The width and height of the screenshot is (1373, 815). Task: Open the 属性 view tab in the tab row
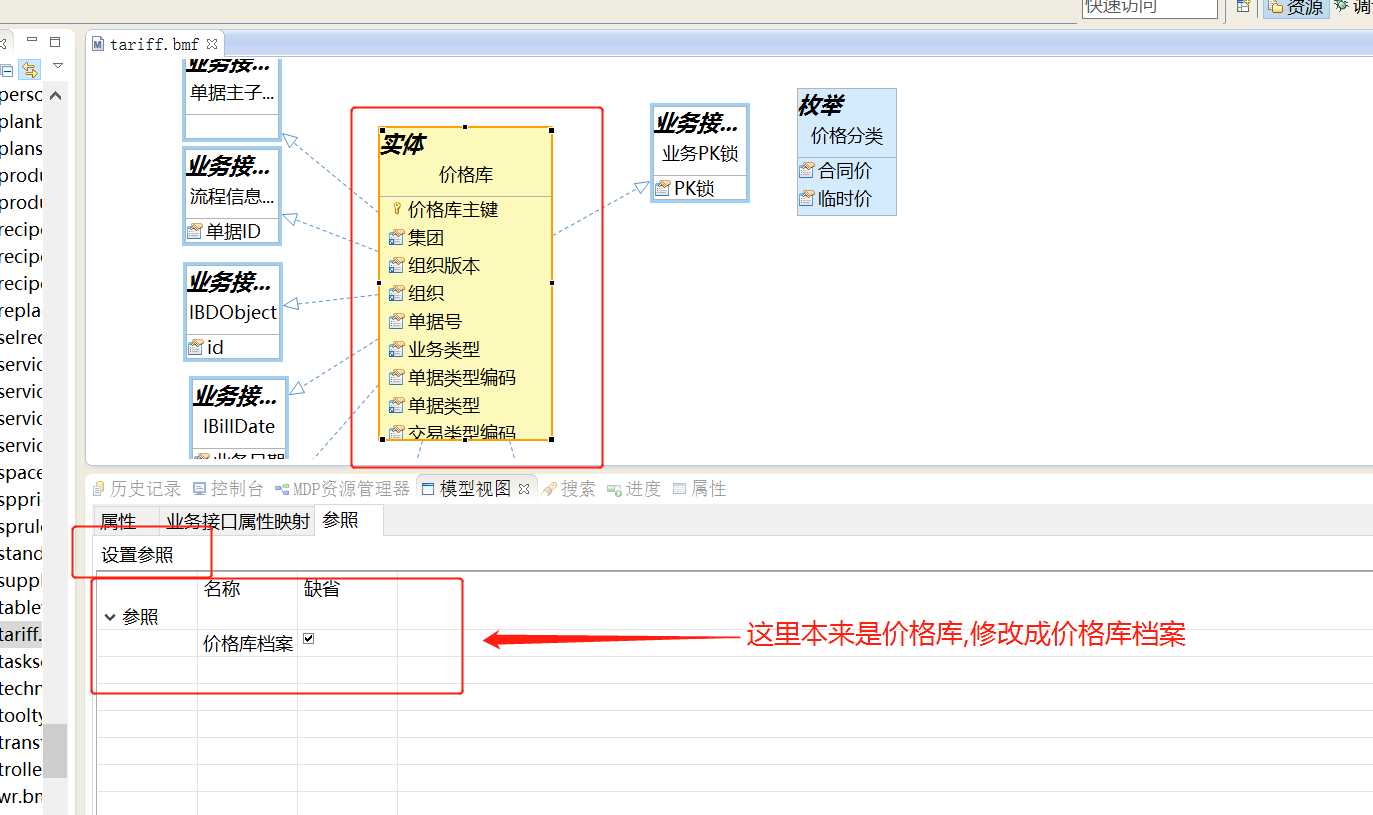pos(699,489)
